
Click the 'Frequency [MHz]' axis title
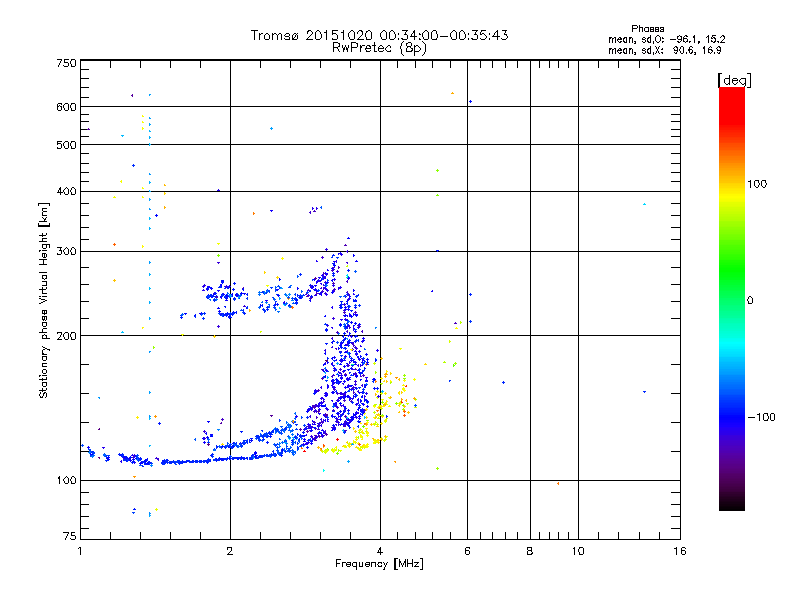tap(379, 564)
